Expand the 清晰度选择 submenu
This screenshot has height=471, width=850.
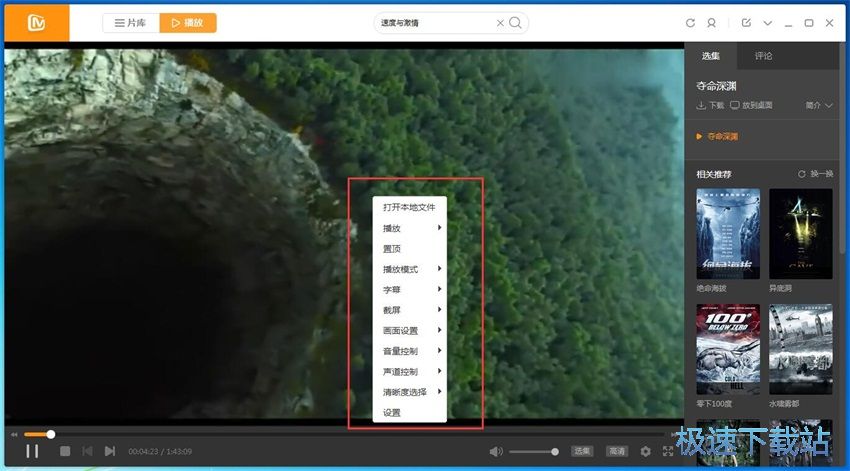point(409,392)
